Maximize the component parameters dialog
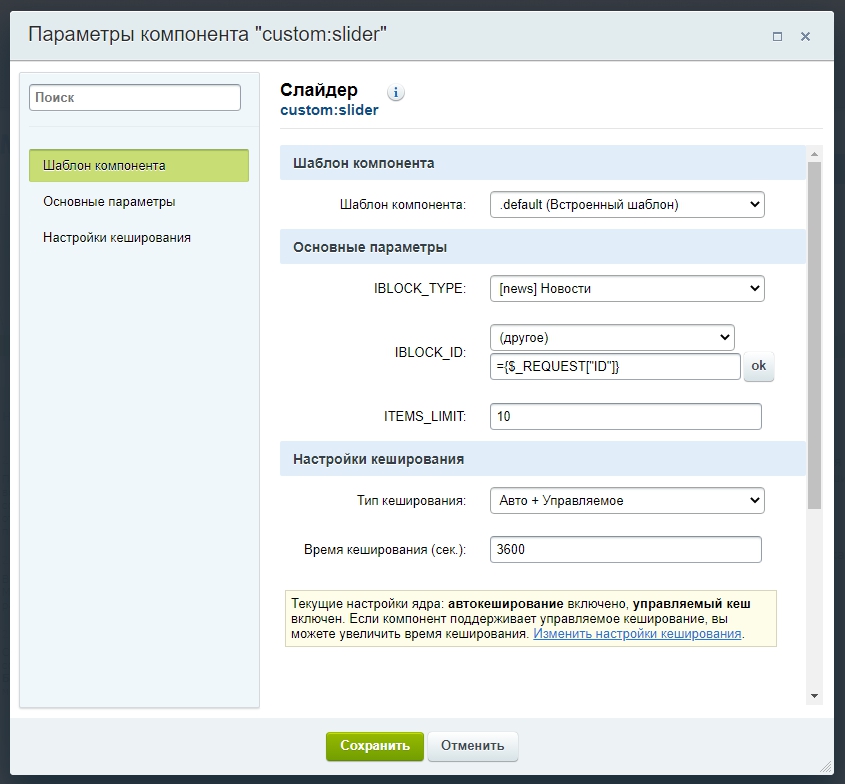The height and width of the screenshot is (784, 845). pyautogui.click(x=777, y=37)
